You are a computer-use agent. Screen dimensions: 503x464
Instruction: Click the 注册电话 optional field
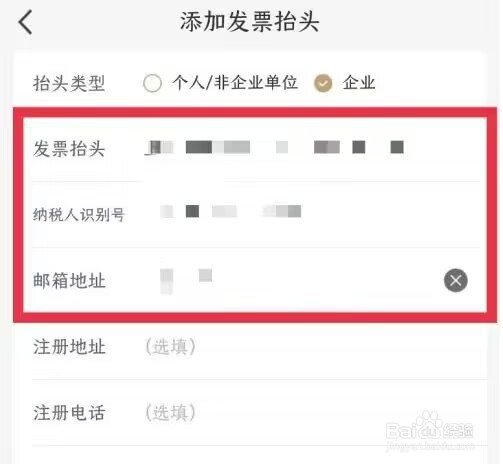[x=310, y=413]
